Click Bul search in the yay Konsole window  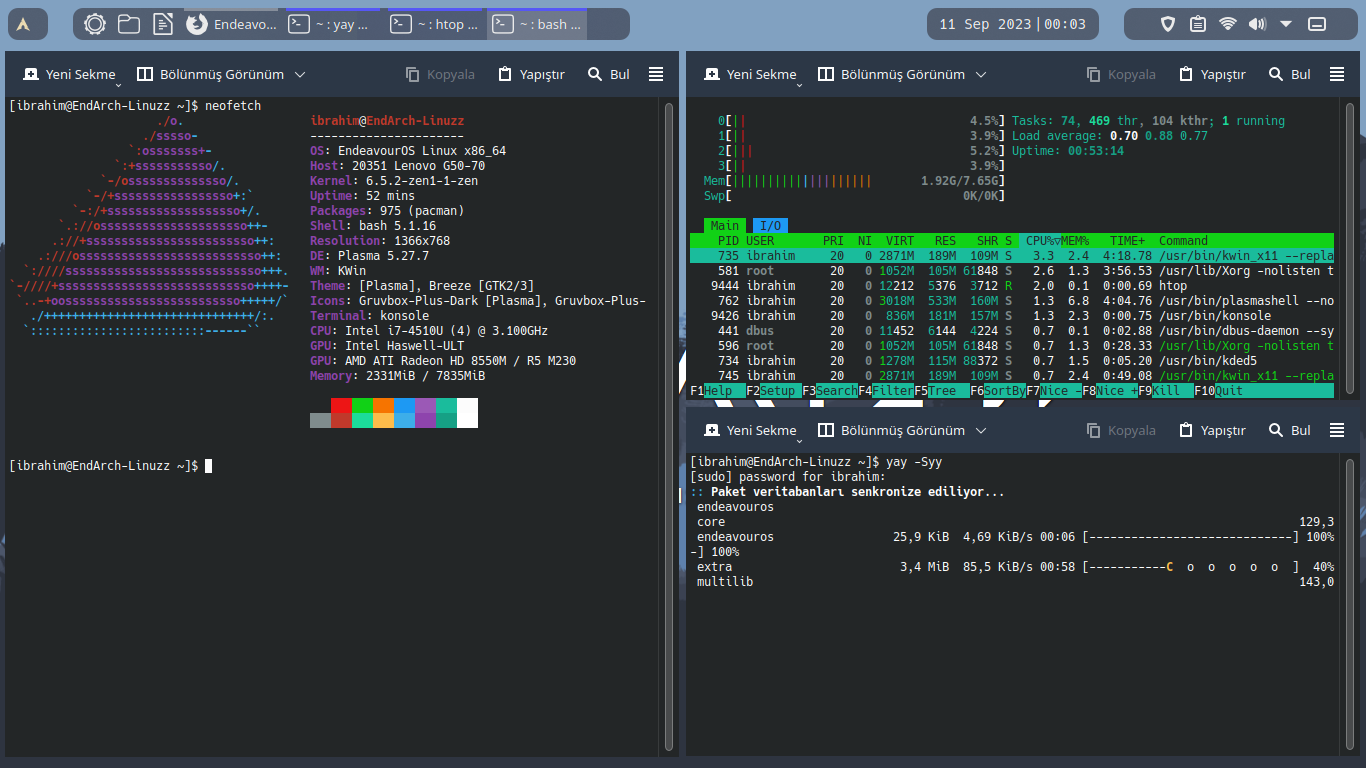pos(1290,430)
